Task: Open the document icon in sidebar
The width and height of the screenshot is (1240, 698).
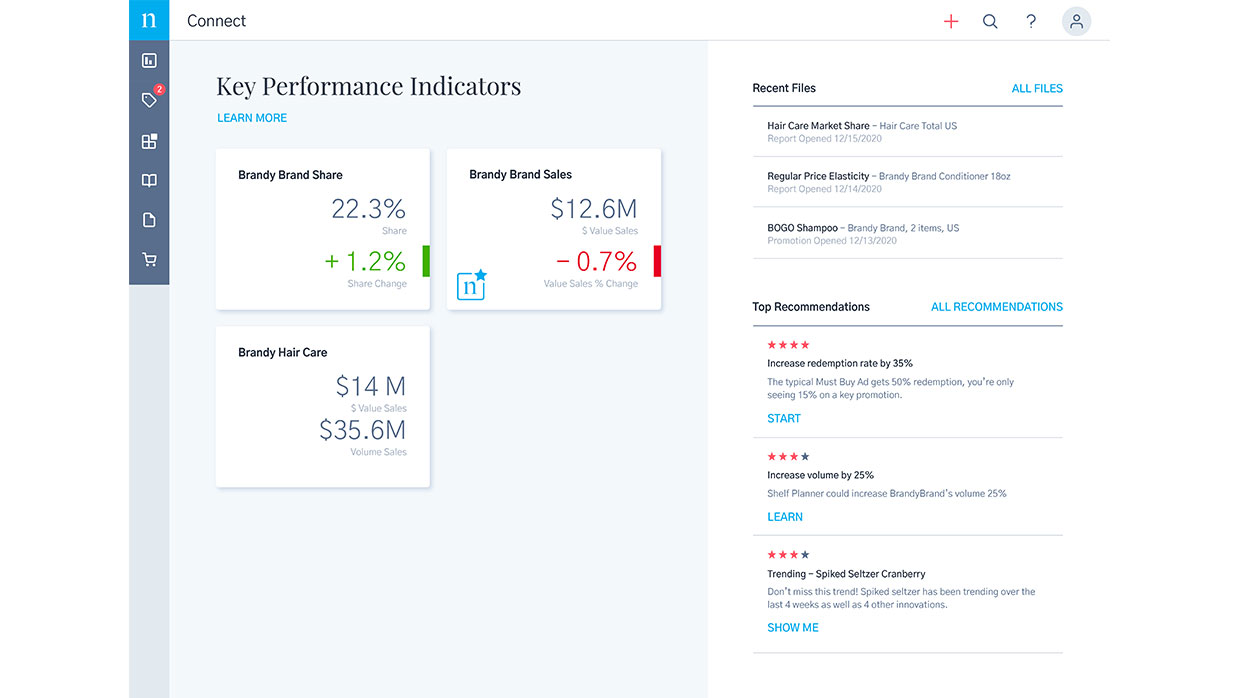Action: 149,220
